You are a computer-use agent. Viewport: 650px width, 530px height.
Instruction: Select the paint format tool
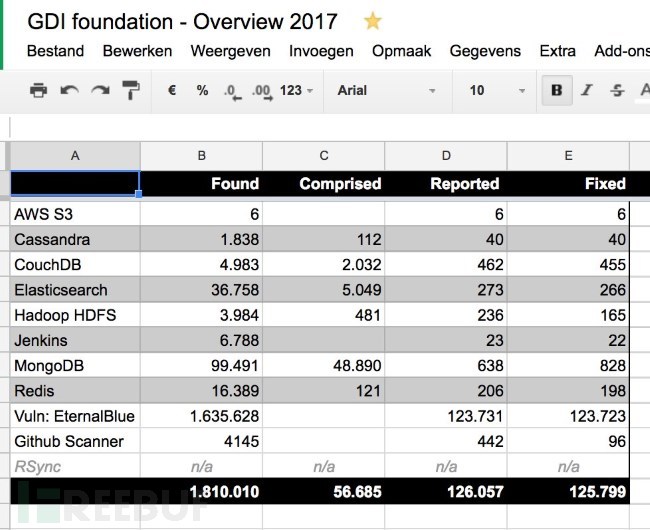131,91
